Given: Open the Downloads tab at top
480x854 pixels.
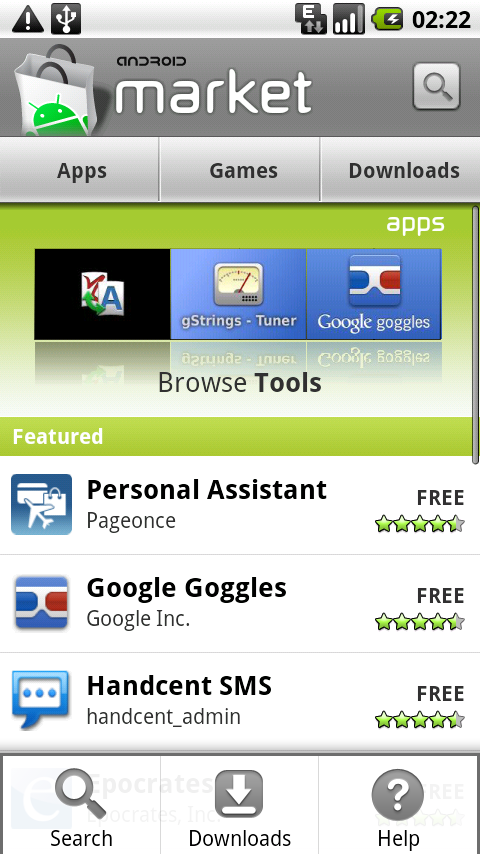Looking at the screenshot, I should [400, 170].
